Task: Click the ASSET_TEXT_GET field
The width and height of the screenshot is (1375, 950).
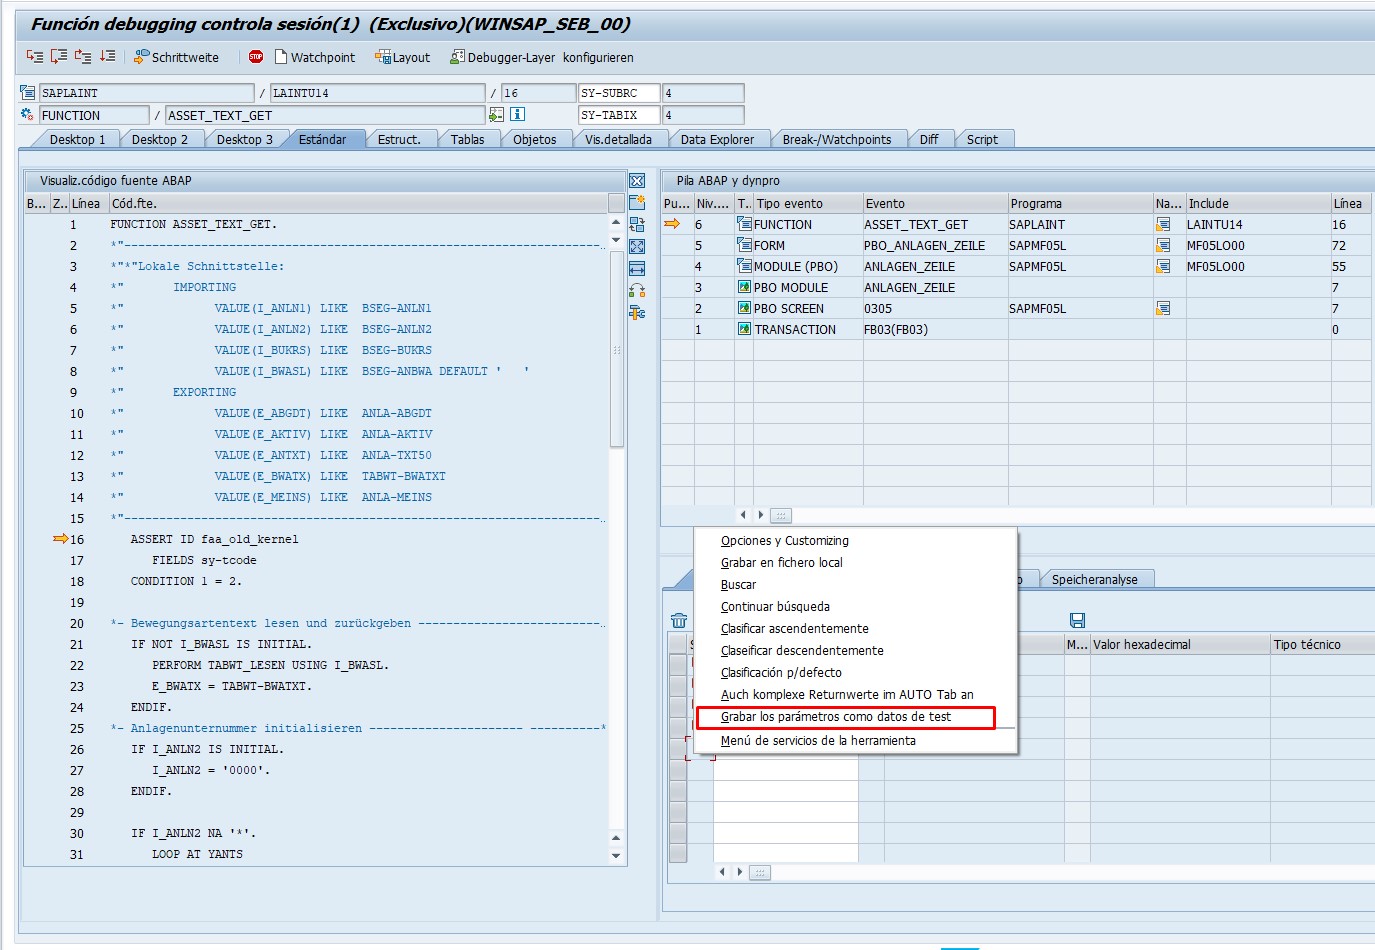Action: 325,115
